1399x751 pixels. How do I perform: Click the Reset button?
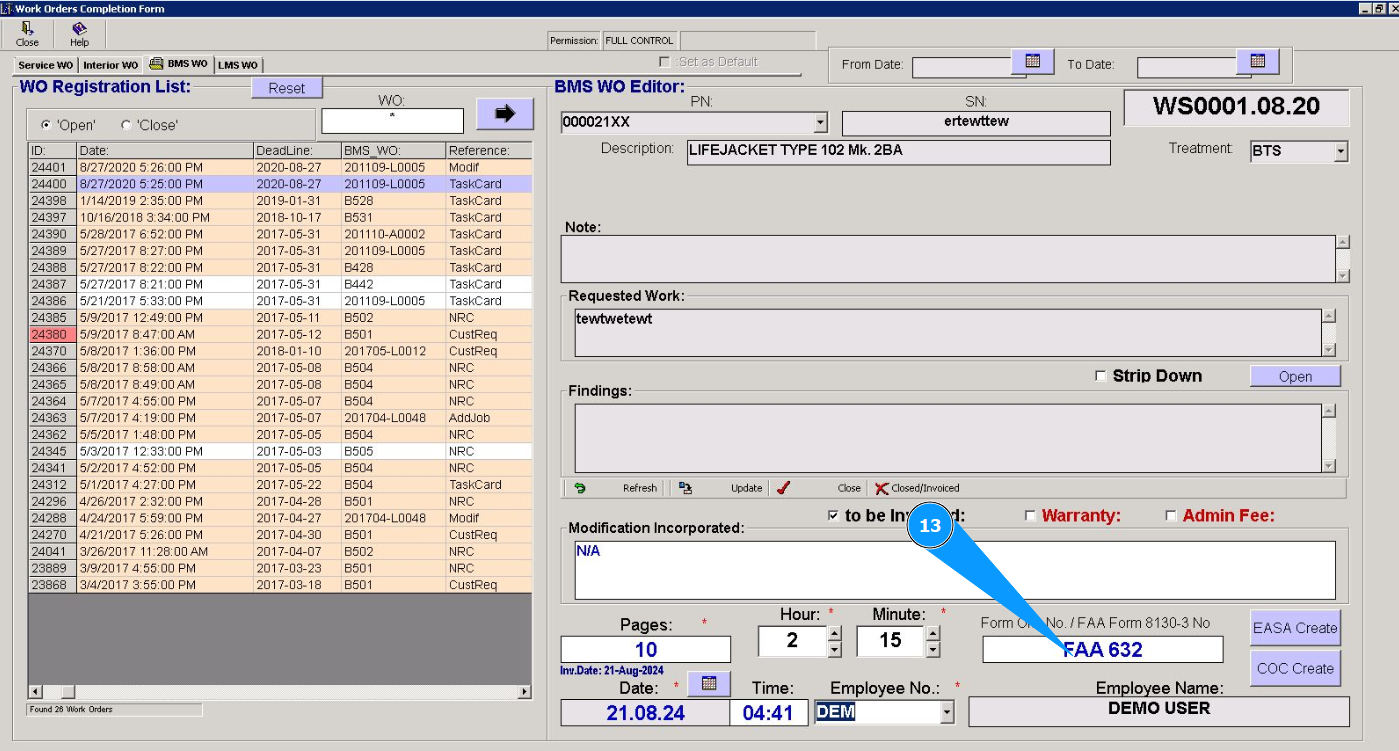point(286,88)
